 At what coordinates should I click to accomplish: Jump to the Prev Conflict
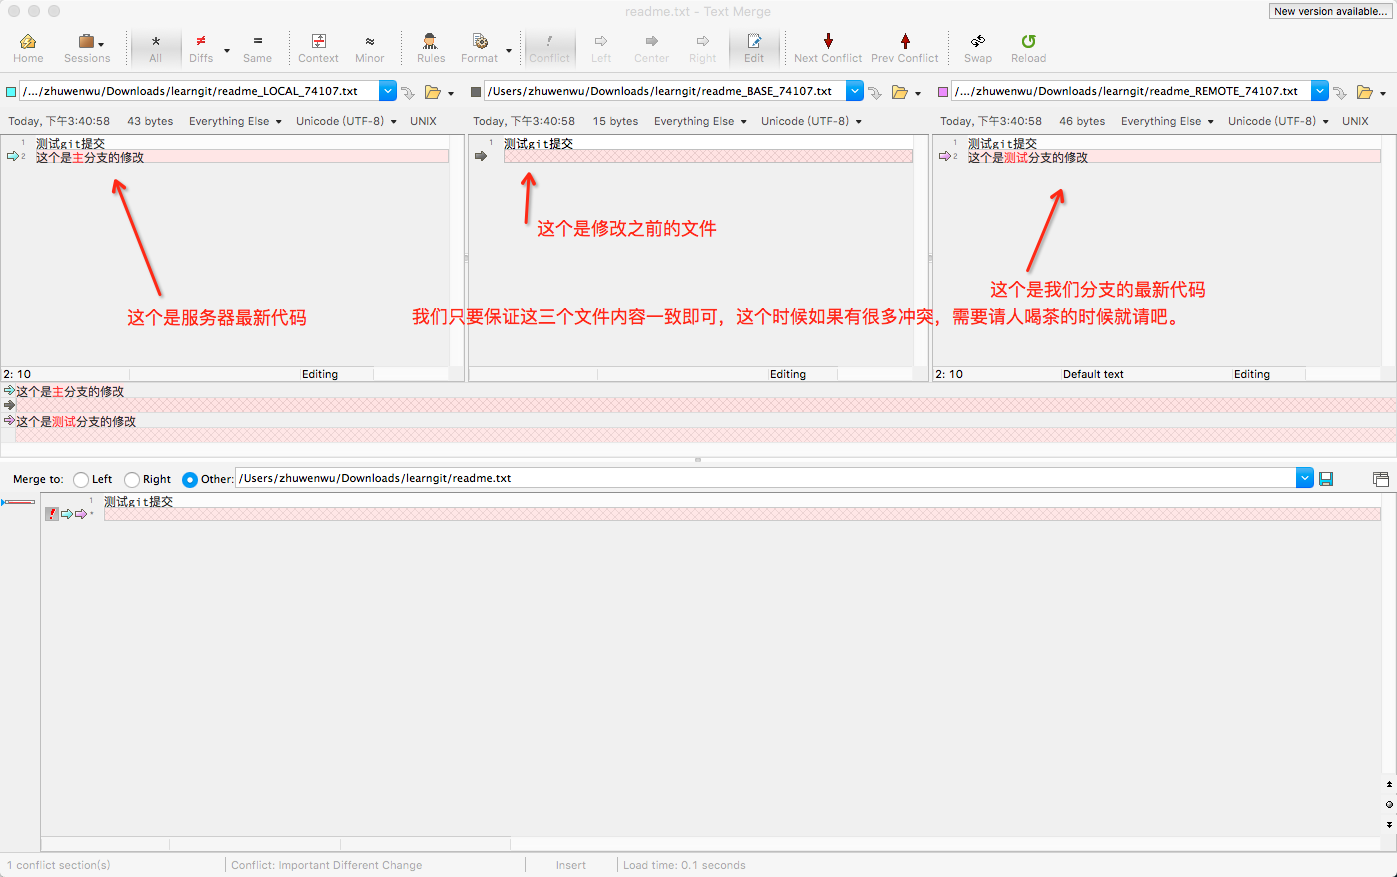point(905,47)
